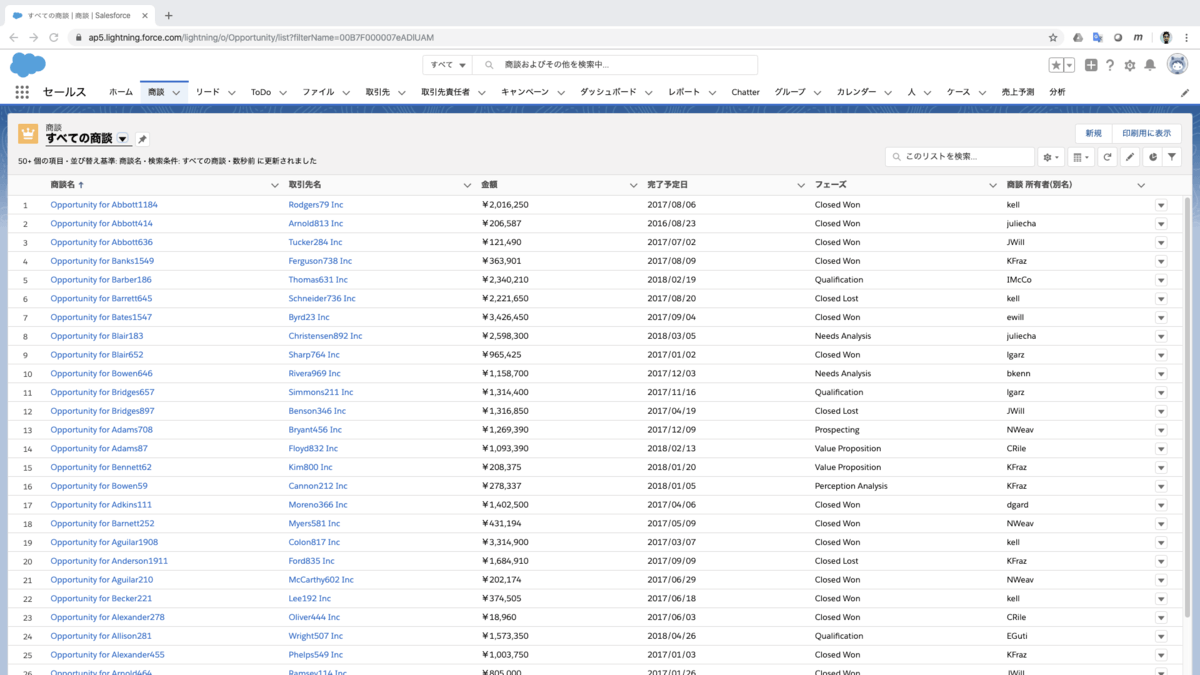Open the notifications bell
Screen dimensions: 1200x675
coord(1150,65)
